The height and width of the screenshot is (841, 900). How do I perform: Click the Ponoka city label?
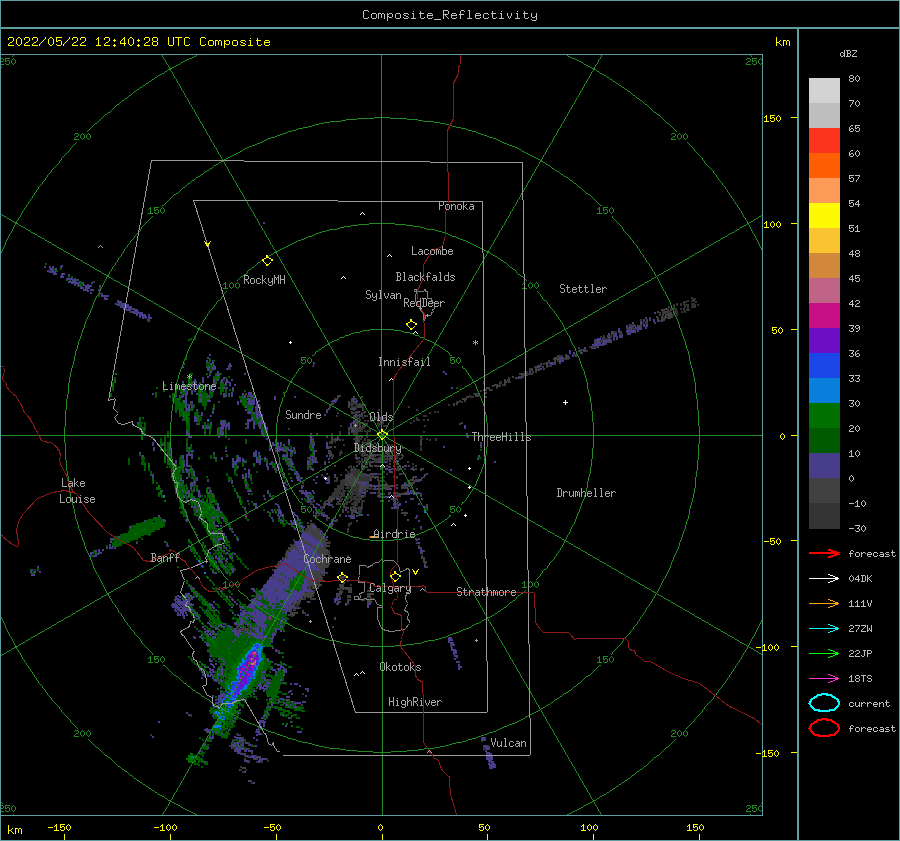(x=456, y=206)
